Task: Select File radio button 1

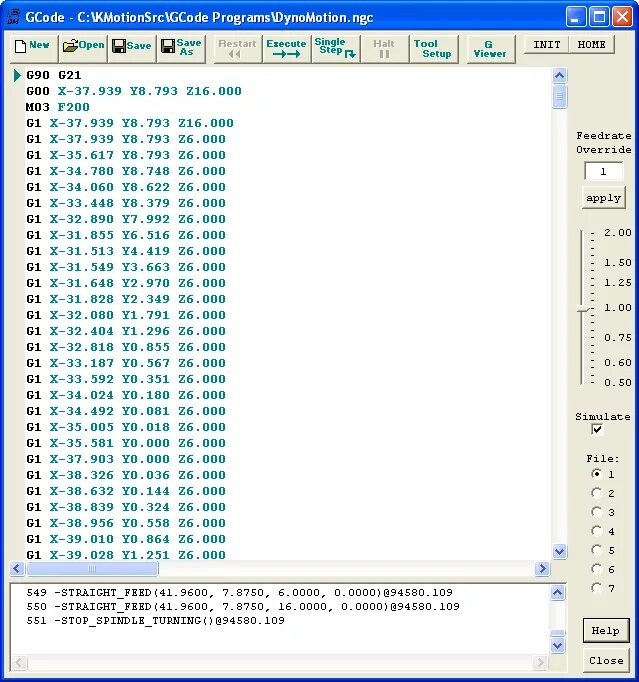Action: click(597, 474)
